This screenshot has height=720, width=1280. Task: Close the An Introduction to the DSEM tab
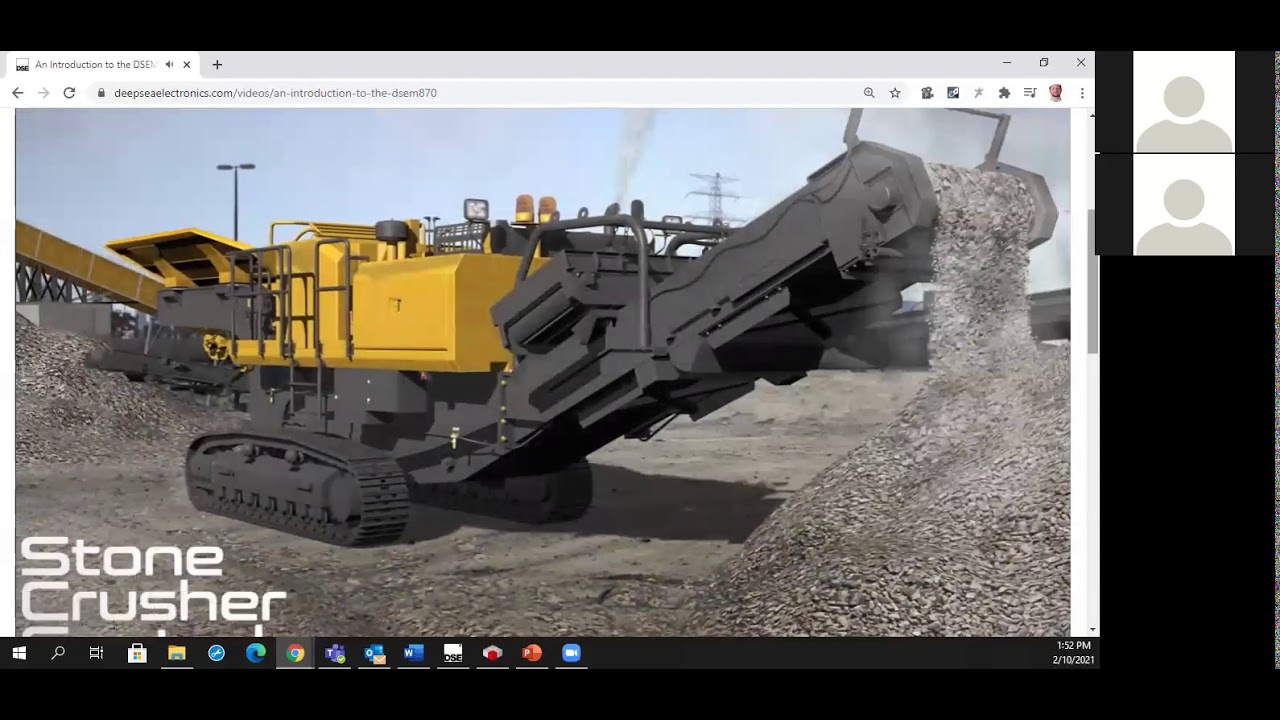pos(187,65)
